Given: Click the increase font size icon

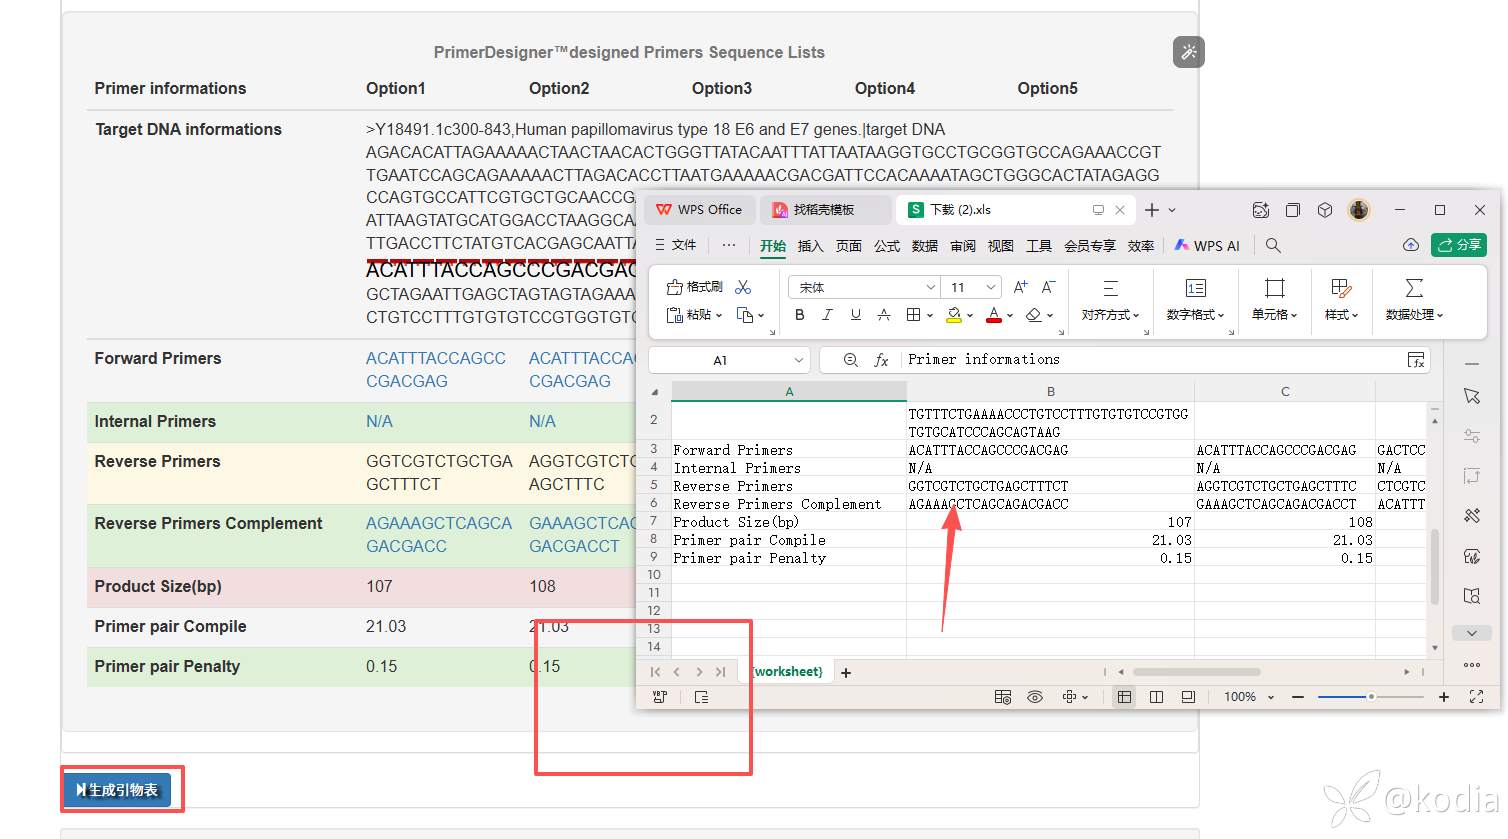Looking at the screenshot, I should tap(1020, 287).
